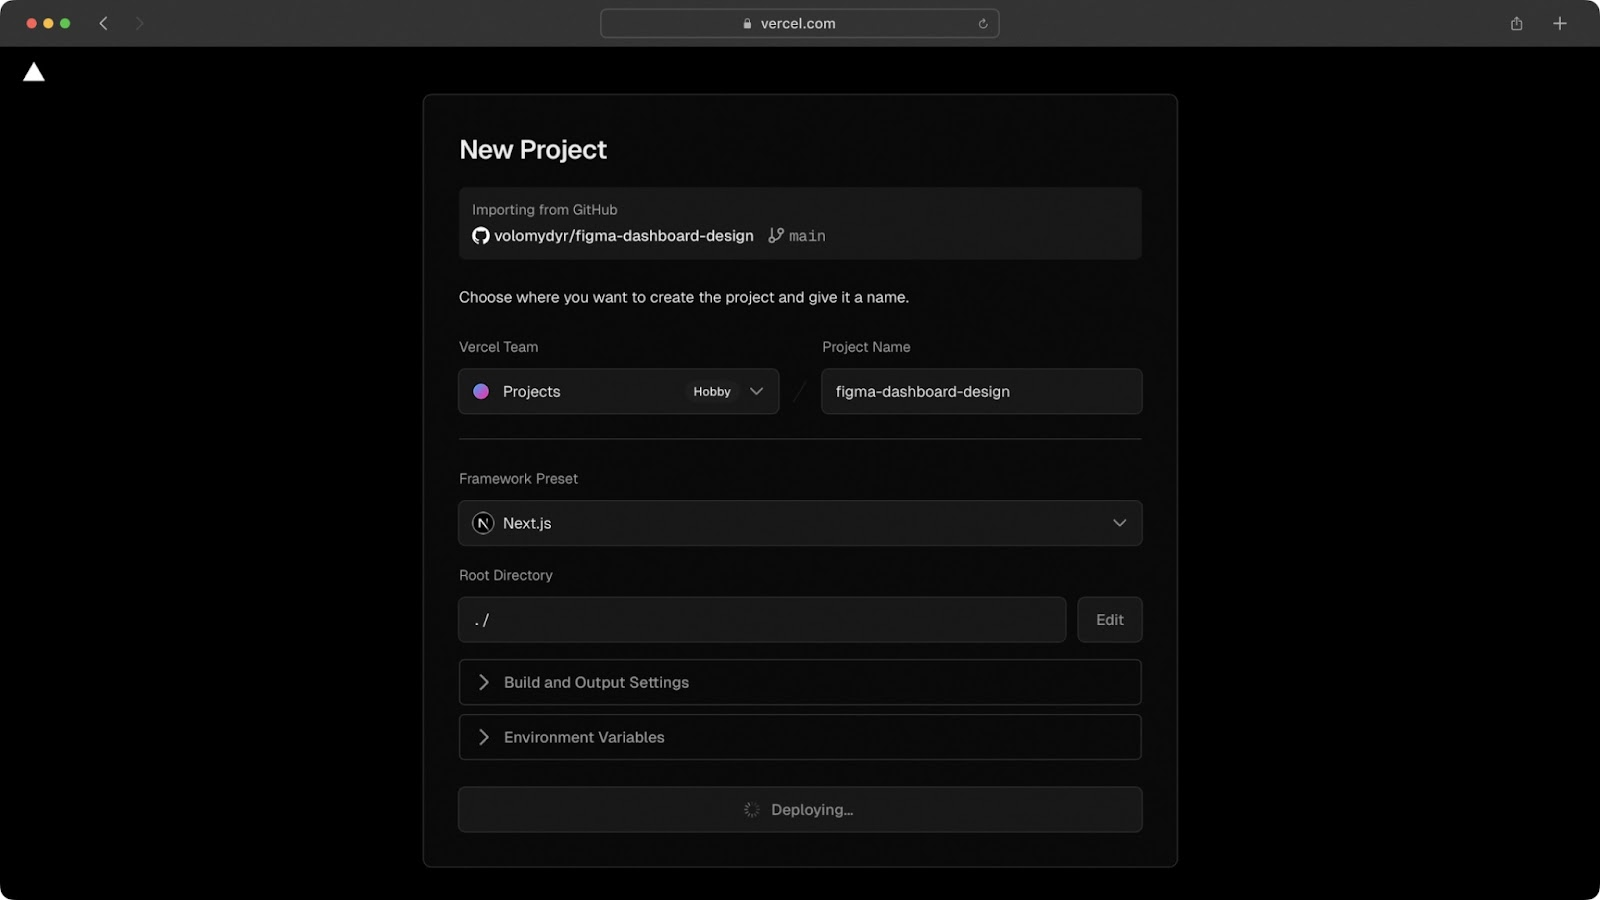Focus the Project Name input field
Viewport: 1600px width, 900px height.
coord(981,392)
